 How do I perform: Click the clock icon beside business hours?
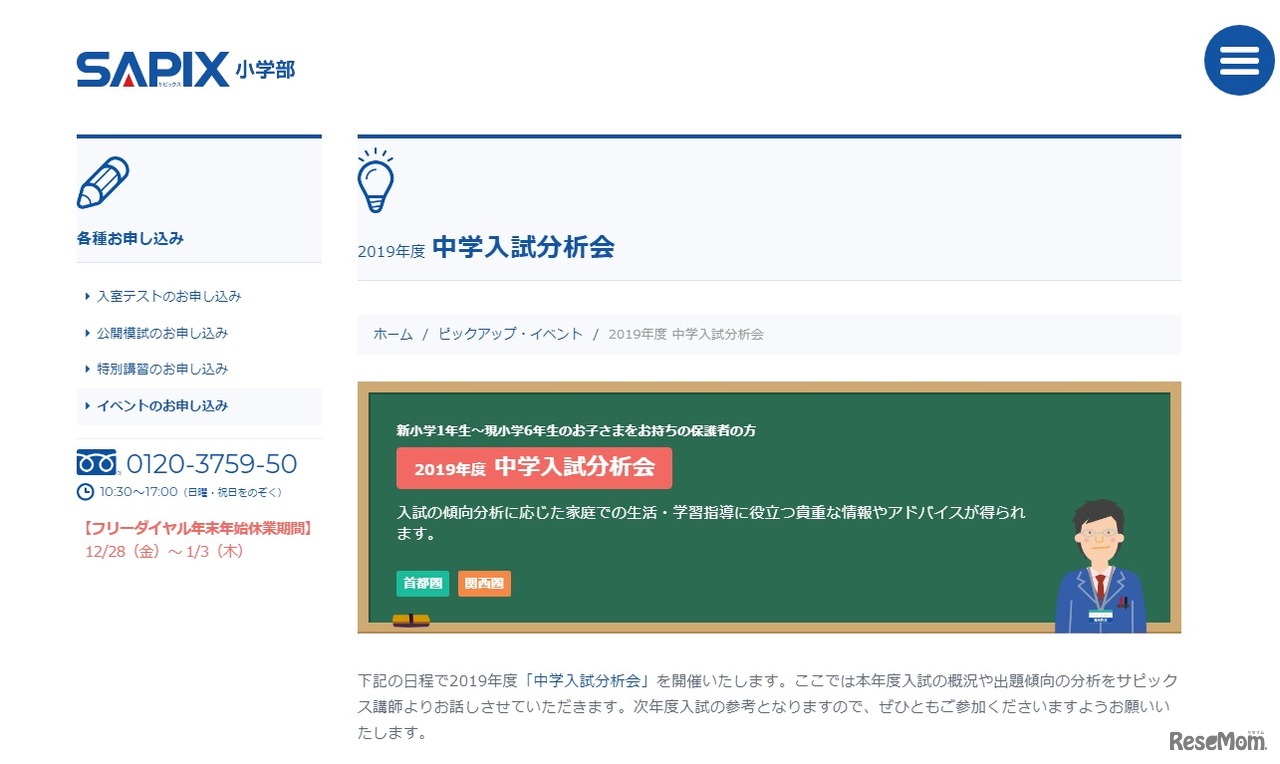point(85,492)
